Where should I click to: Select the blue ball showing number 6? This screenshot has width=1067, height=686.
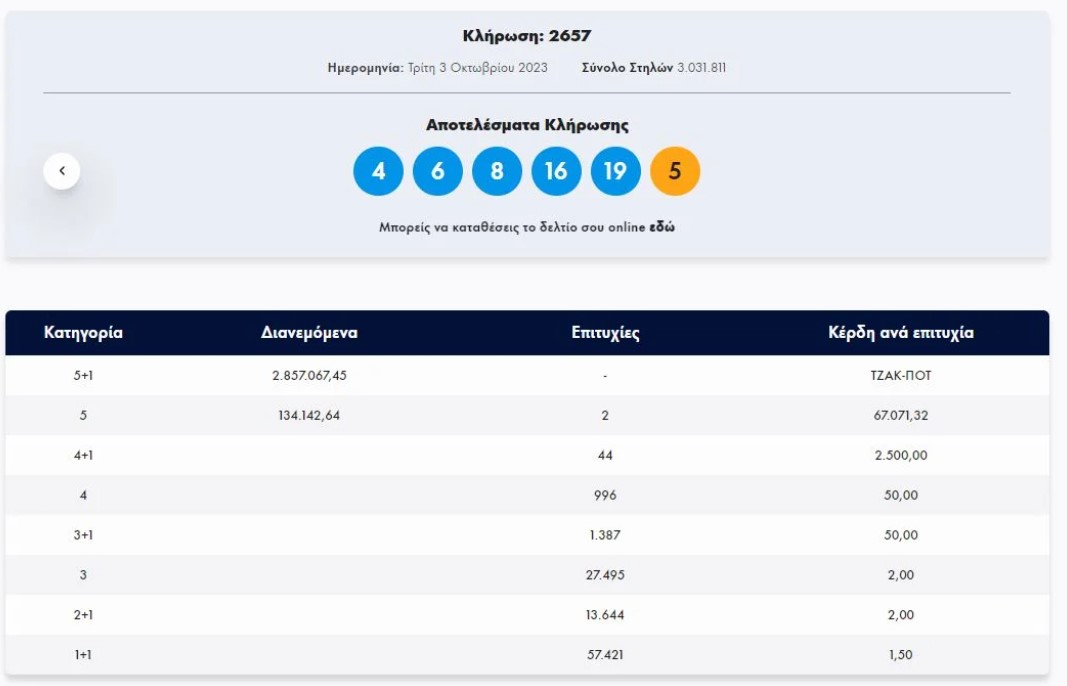(x=438, y=170)
